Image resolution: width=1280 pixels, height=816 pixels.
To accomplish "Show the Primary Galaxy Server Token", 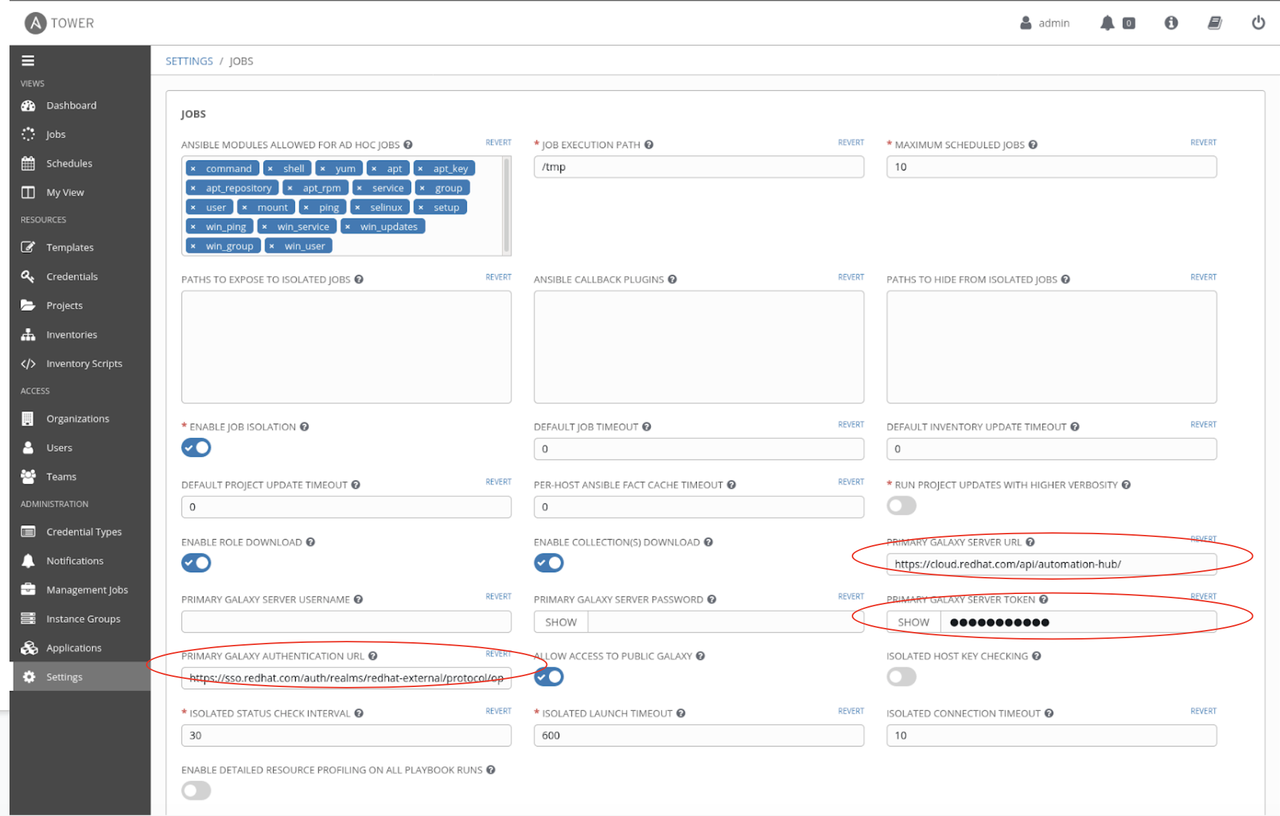I will point(913,622).
